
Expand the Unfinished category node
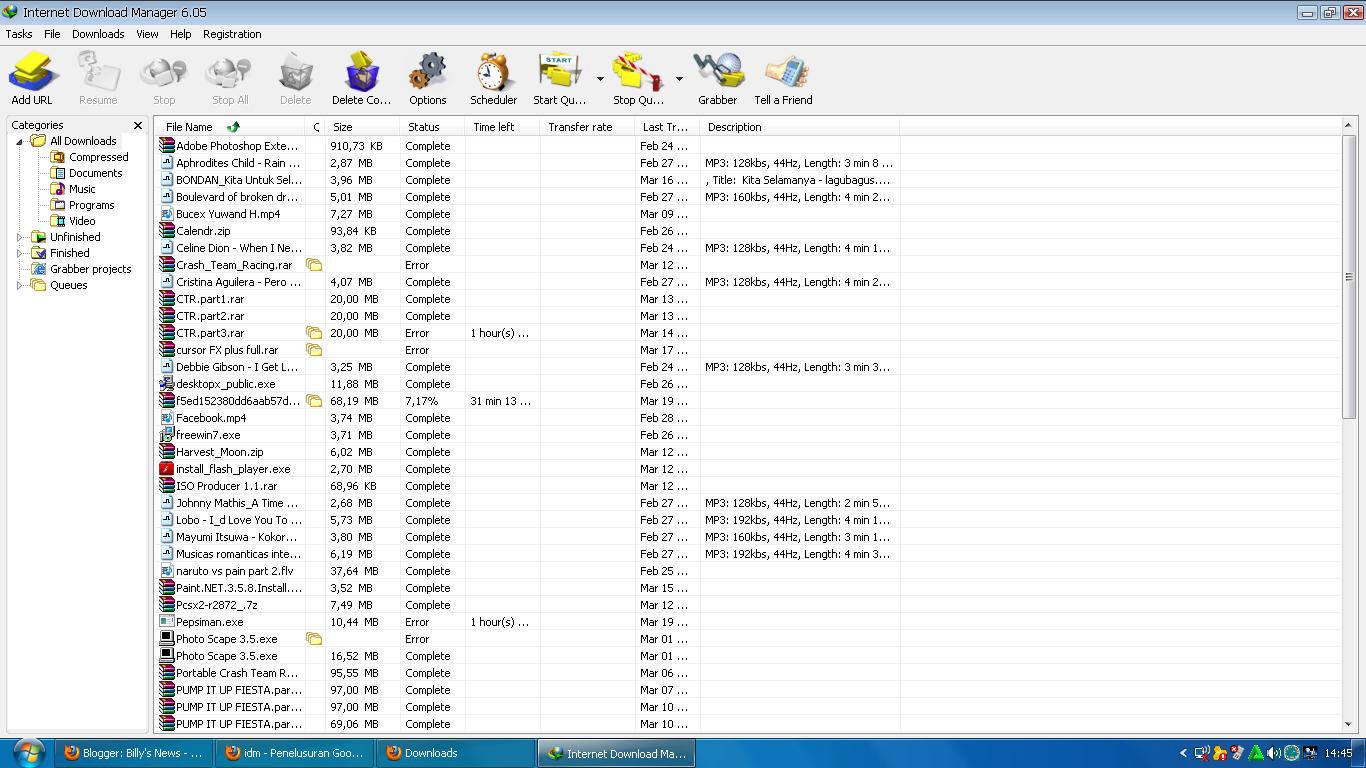coord(20,237)
